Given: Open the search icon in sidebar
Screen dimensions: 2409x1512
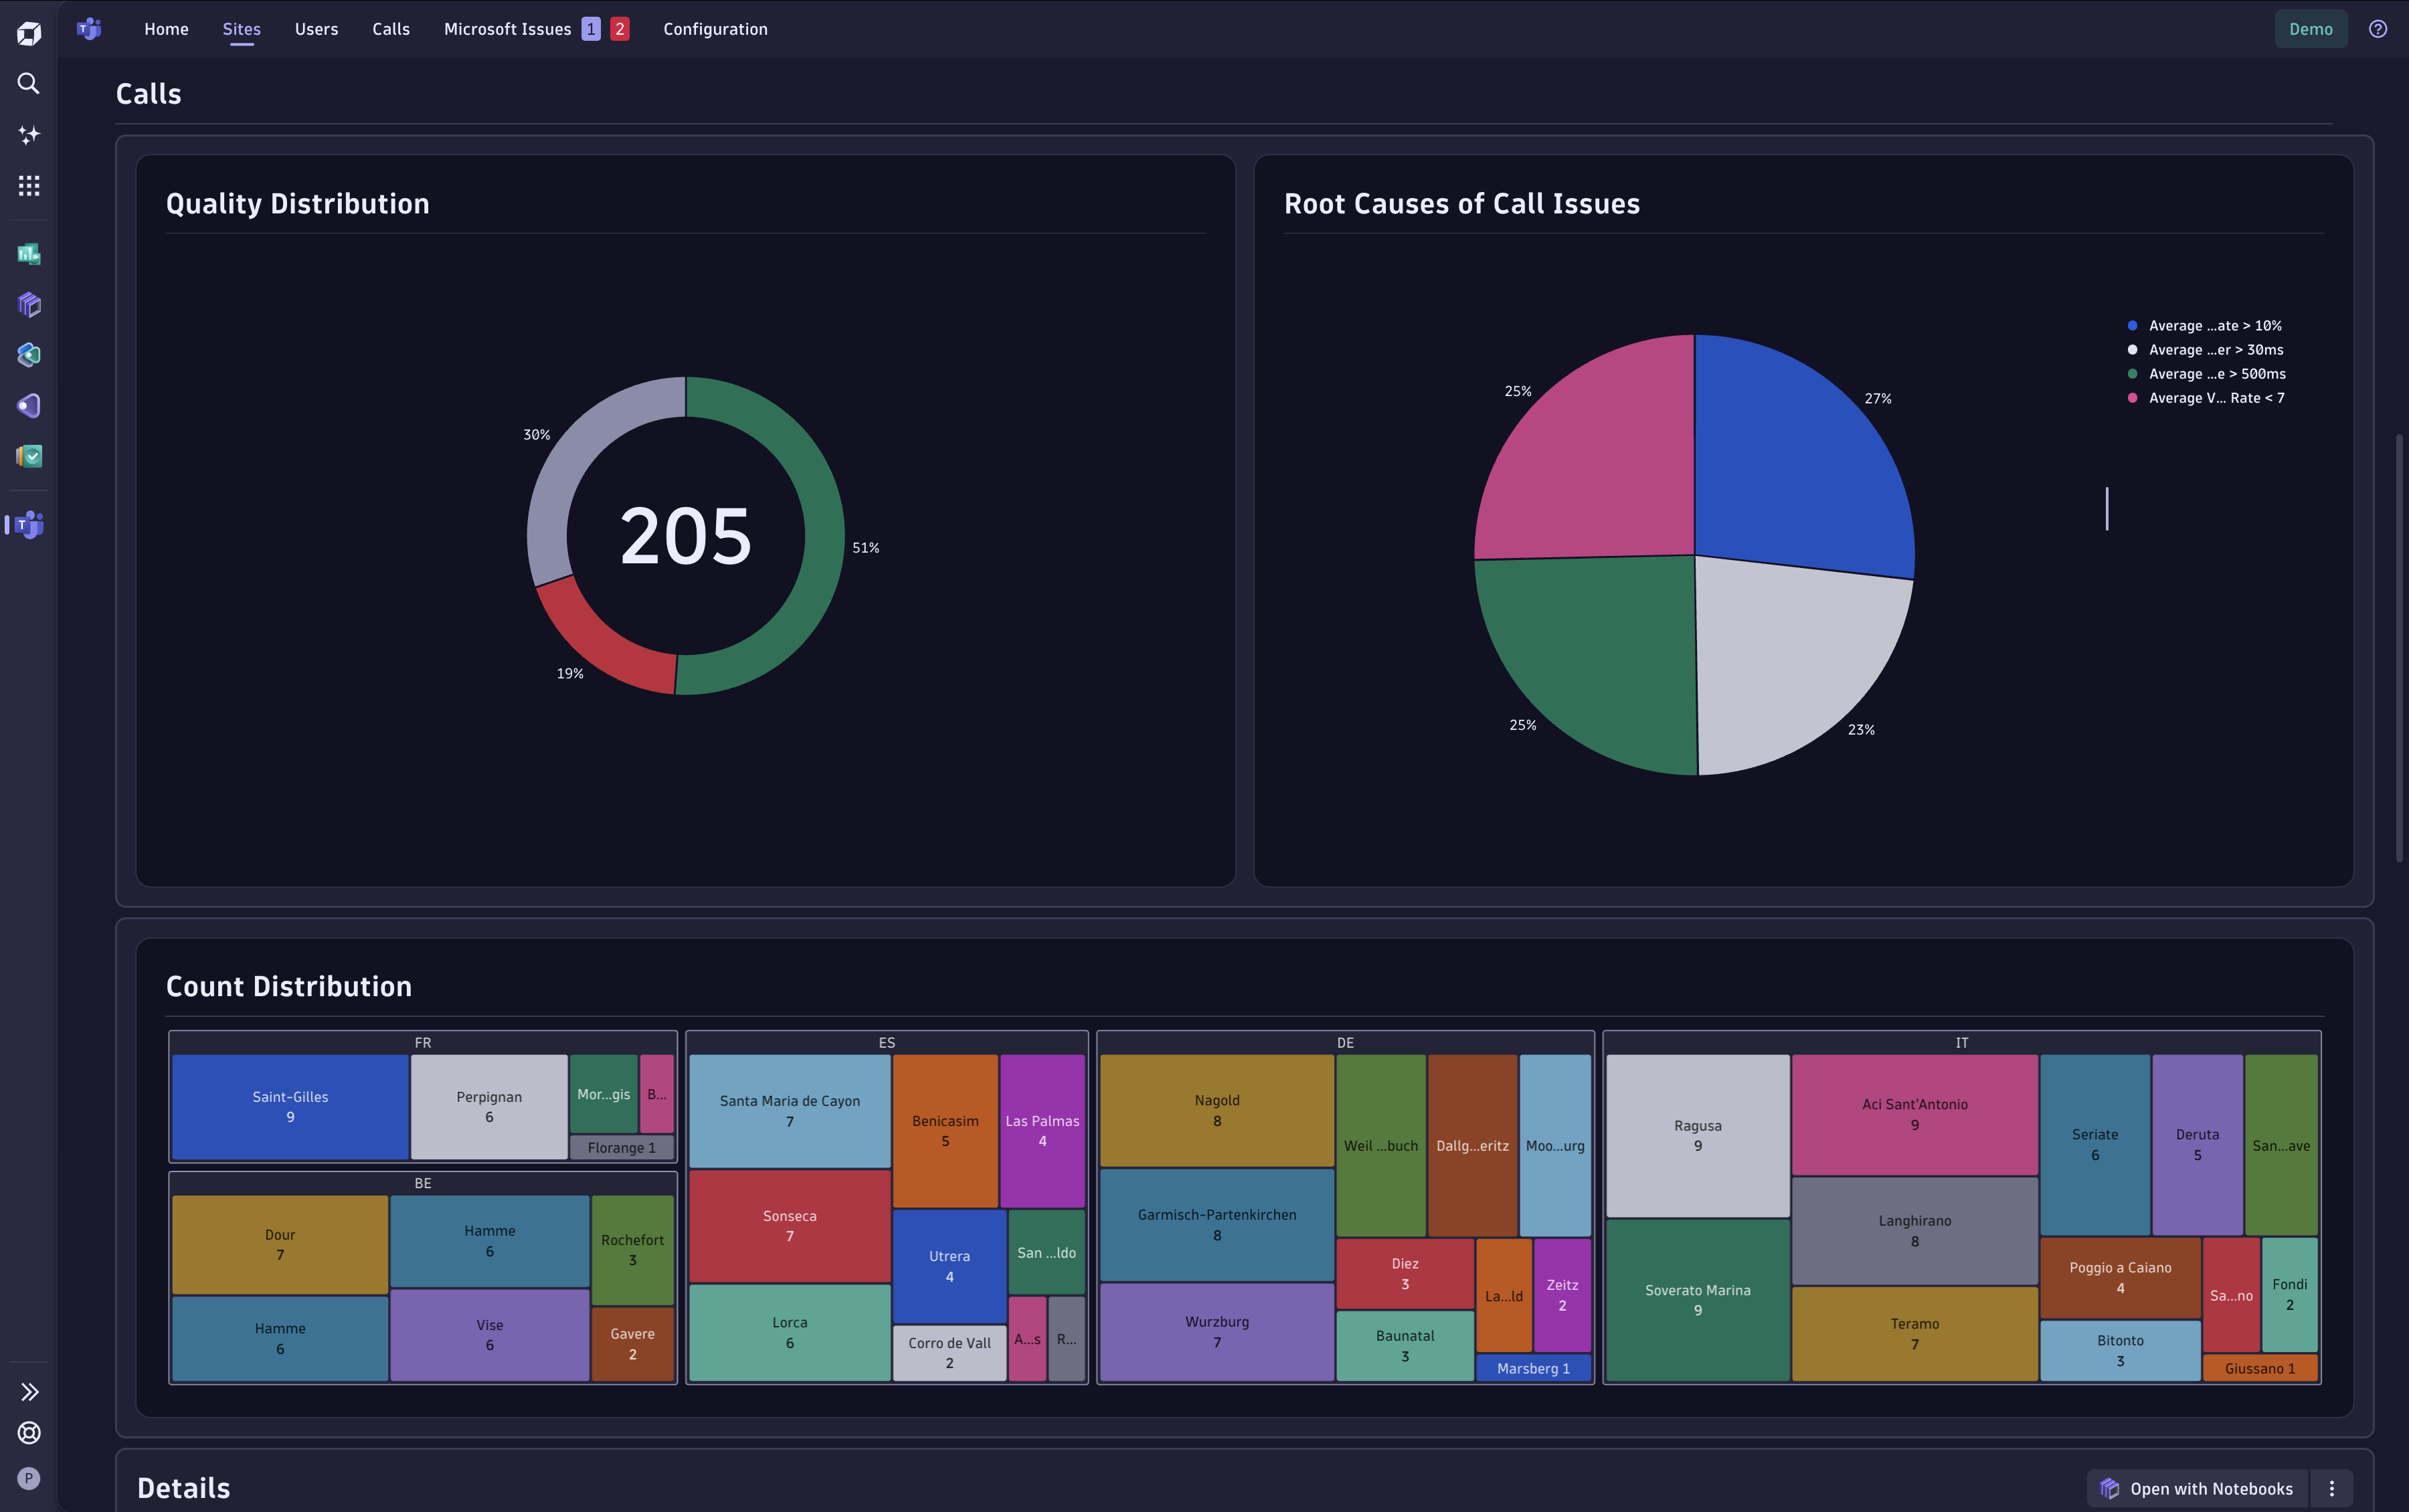Looking at the screenshot, I should click(x=29, y=84).
